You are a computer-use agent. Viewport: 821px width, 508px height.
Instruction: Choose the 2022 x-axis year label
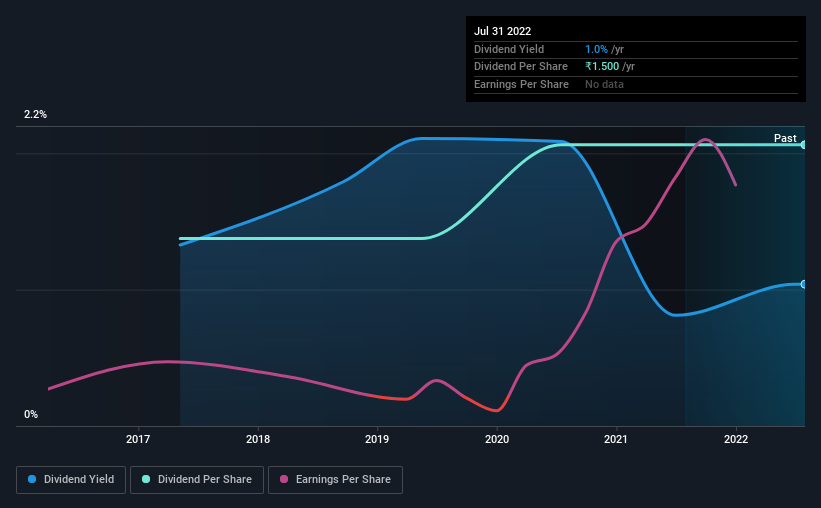pyautogui.click(x=736, y=439)
